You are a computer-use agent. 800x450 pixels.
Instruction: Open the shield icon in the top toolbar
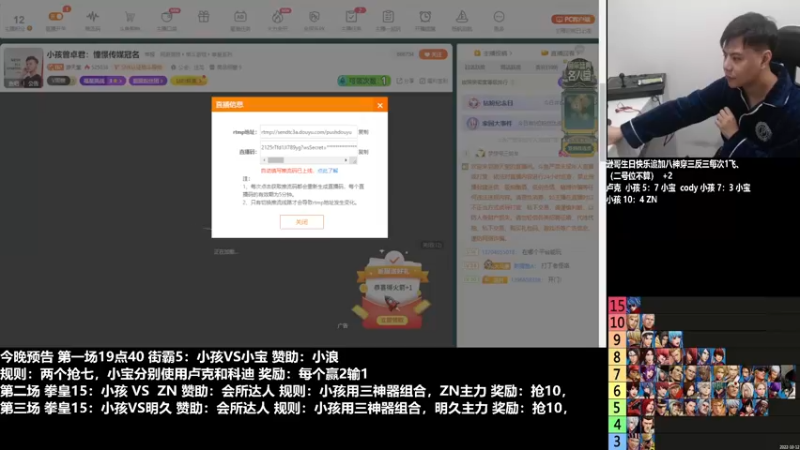point(314,17)
